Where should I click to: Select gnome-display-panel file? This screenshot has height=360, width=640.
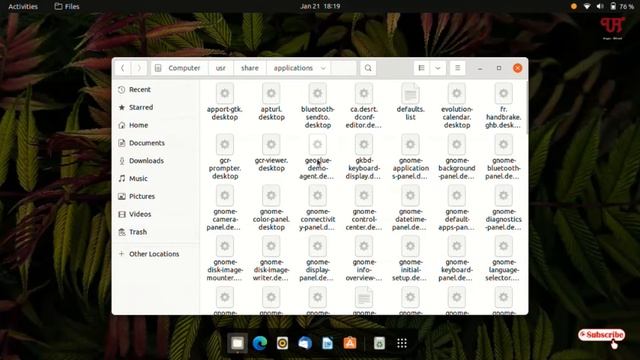(x=318, y=258)
